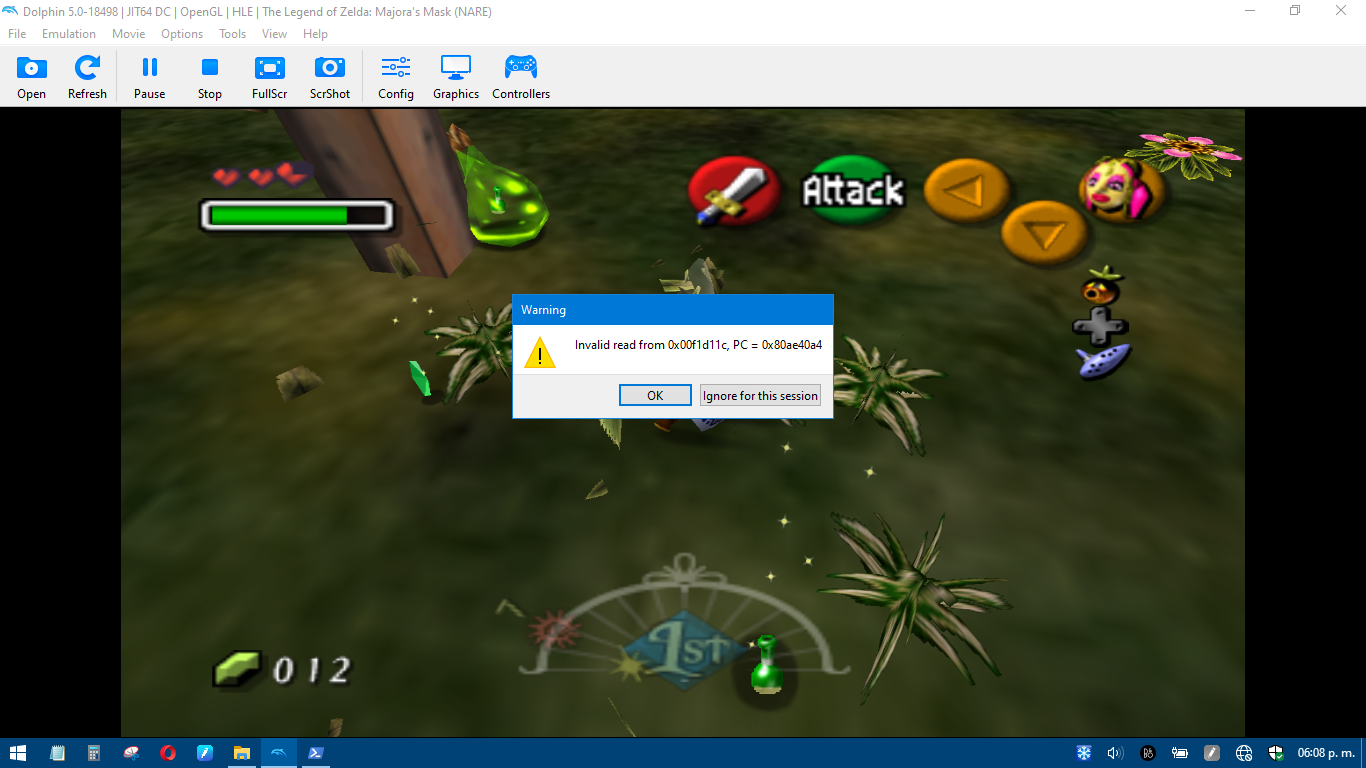Click the invalid read warning message
Image resolution: width=1366 pixels, height=768 pixels.
[x=698, y=345]
